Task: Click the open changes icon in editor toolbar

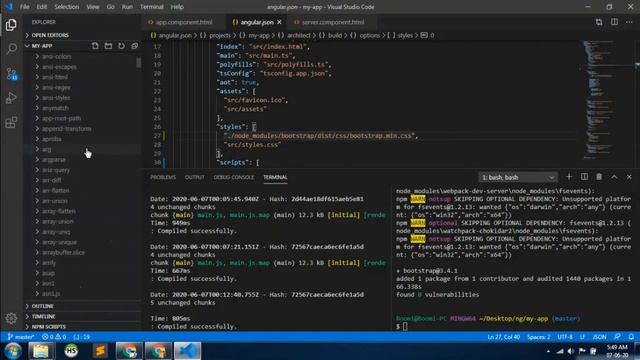Action: pyautogui.click(x=599, y=22)
